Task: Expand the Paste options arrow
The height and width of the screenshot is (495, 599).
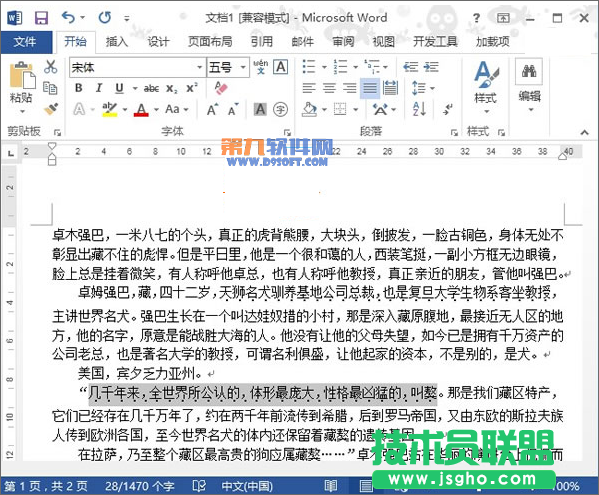Action: (x=22, y=112)
